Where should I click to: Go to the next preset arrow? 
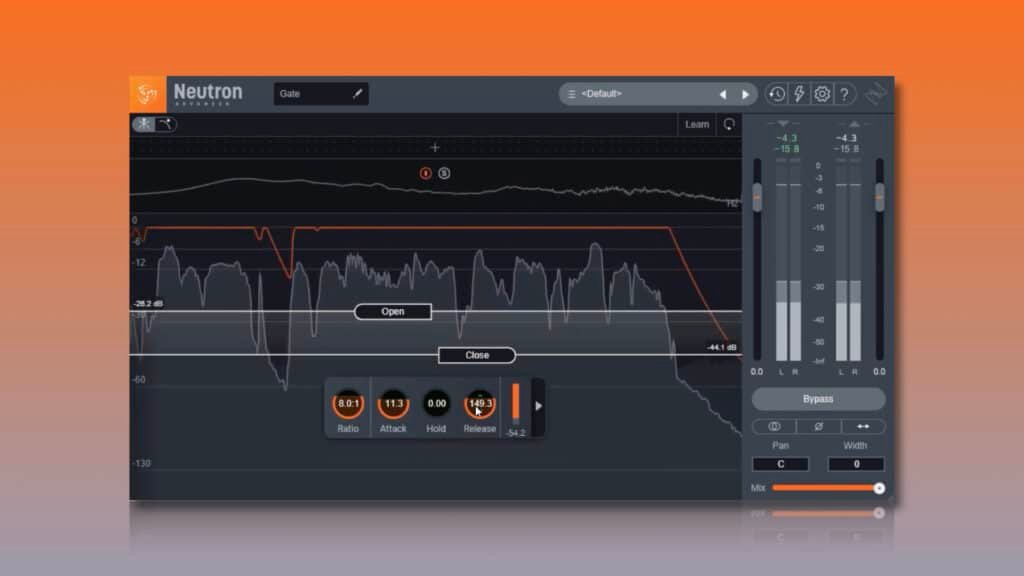745,95
